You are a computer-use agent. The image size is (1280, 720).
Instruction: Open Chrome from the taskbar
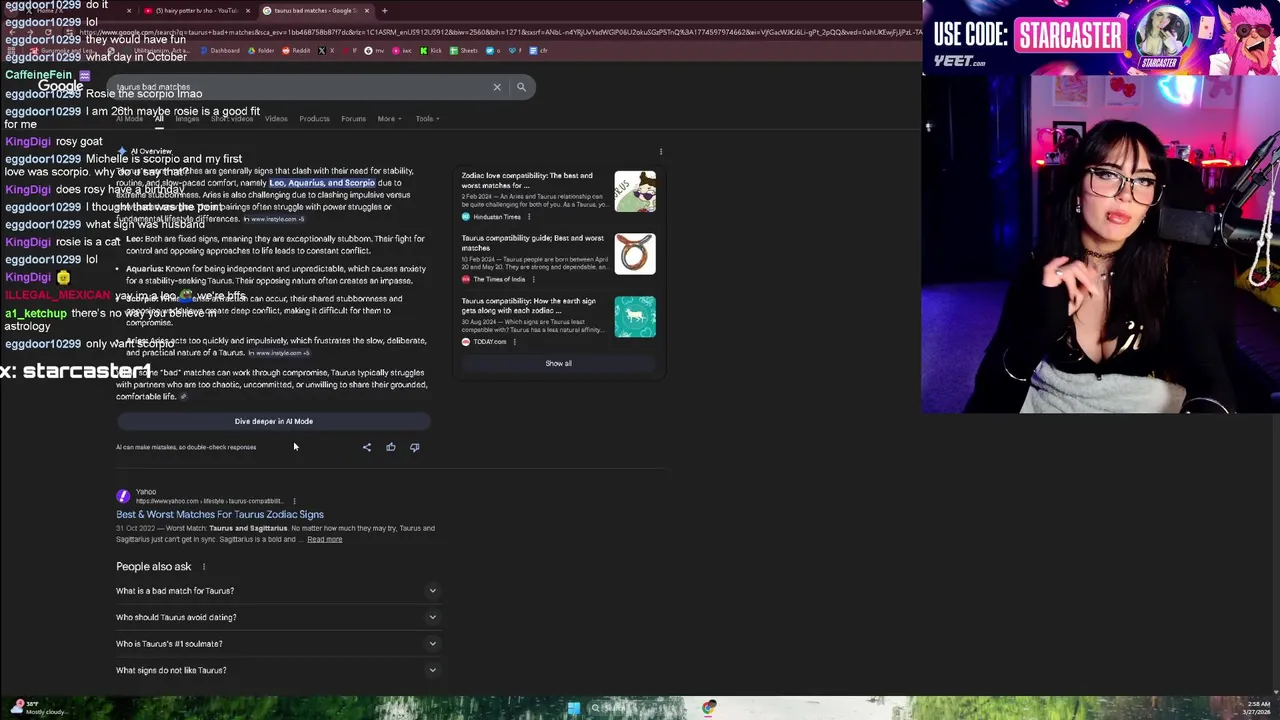(709, 708)
